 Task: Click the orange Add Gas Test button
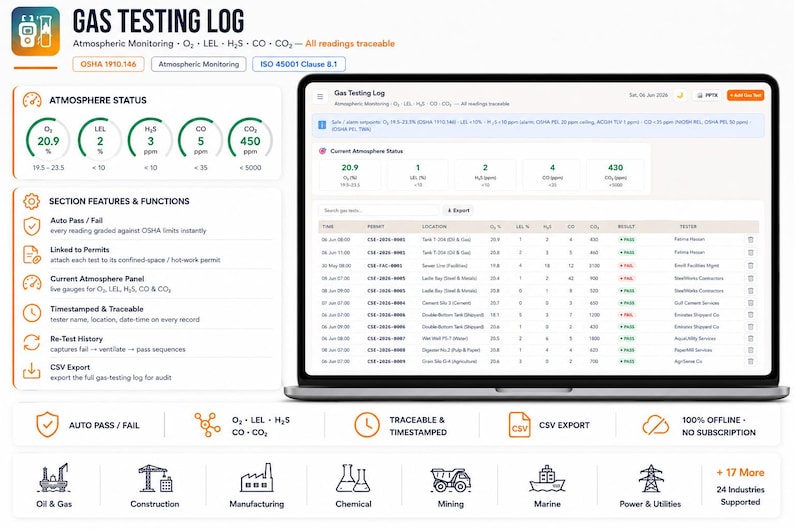point(745,95)
